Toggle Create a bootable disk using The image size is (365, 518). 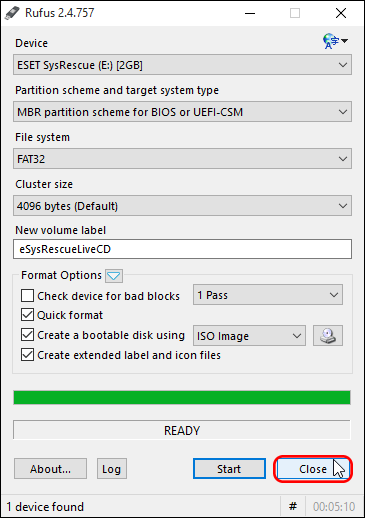coord(27,335)
